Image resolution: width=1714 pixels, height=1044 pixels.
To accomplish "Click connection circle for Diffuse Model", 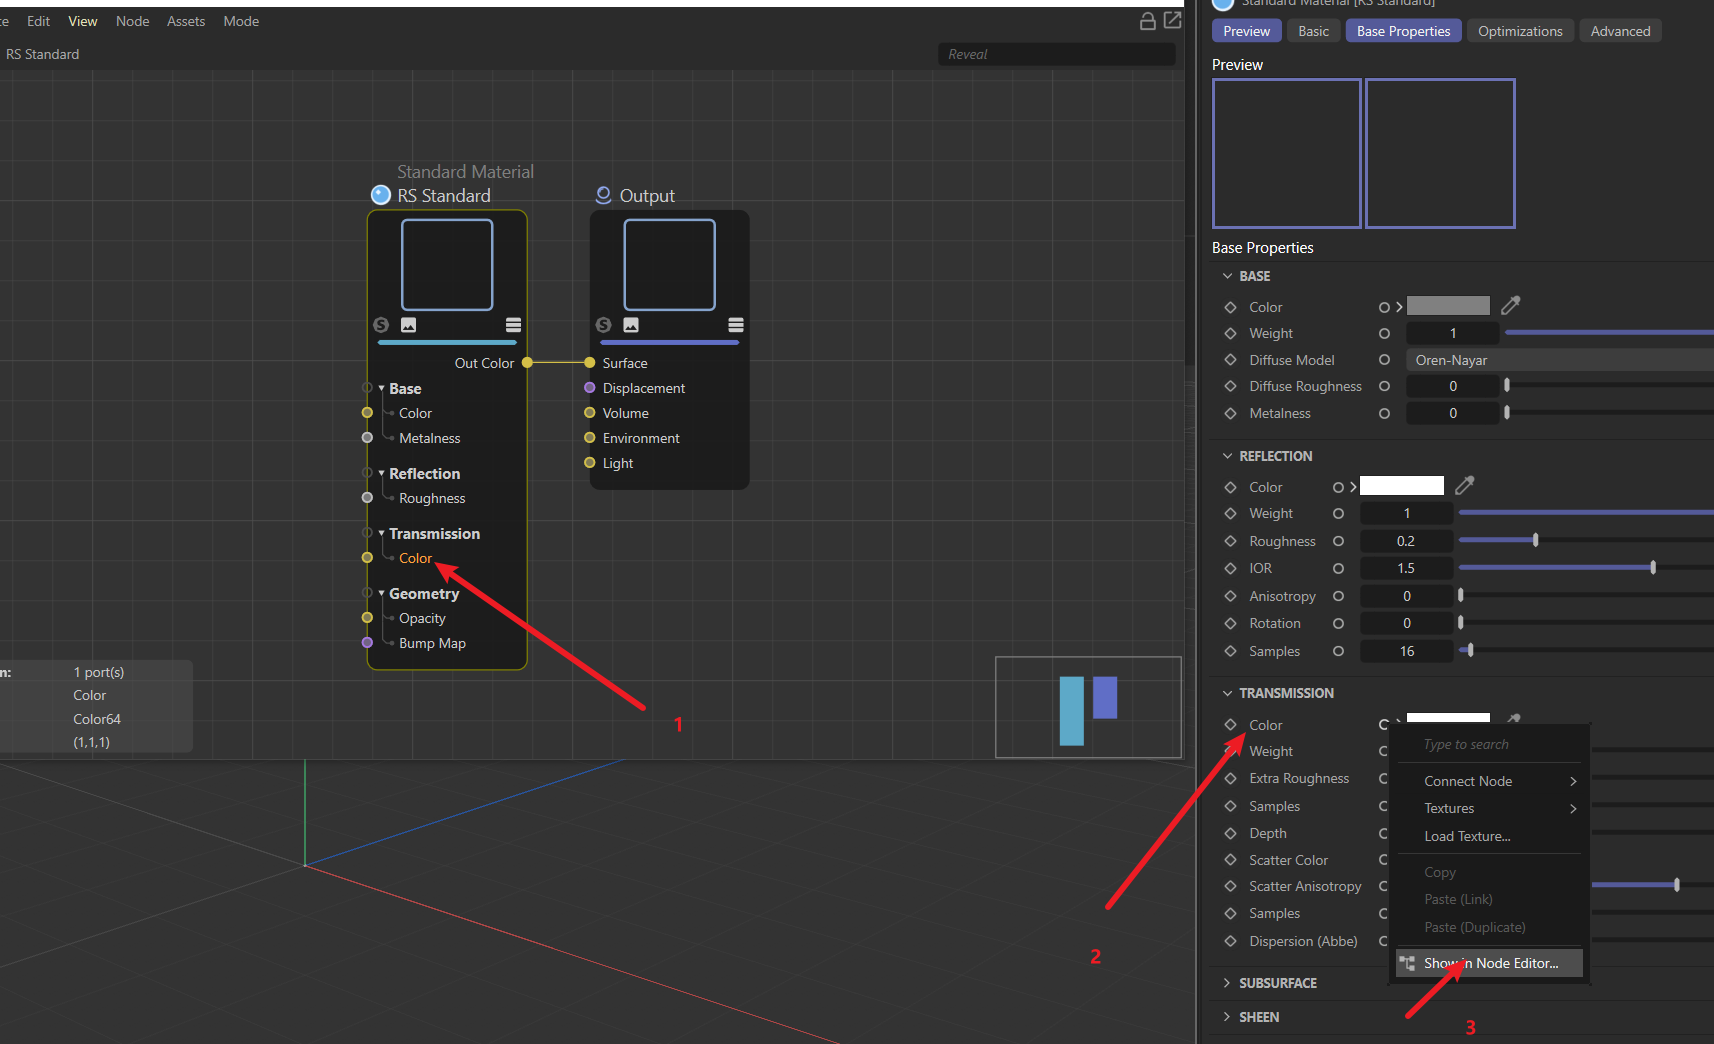I will 1384,360.
